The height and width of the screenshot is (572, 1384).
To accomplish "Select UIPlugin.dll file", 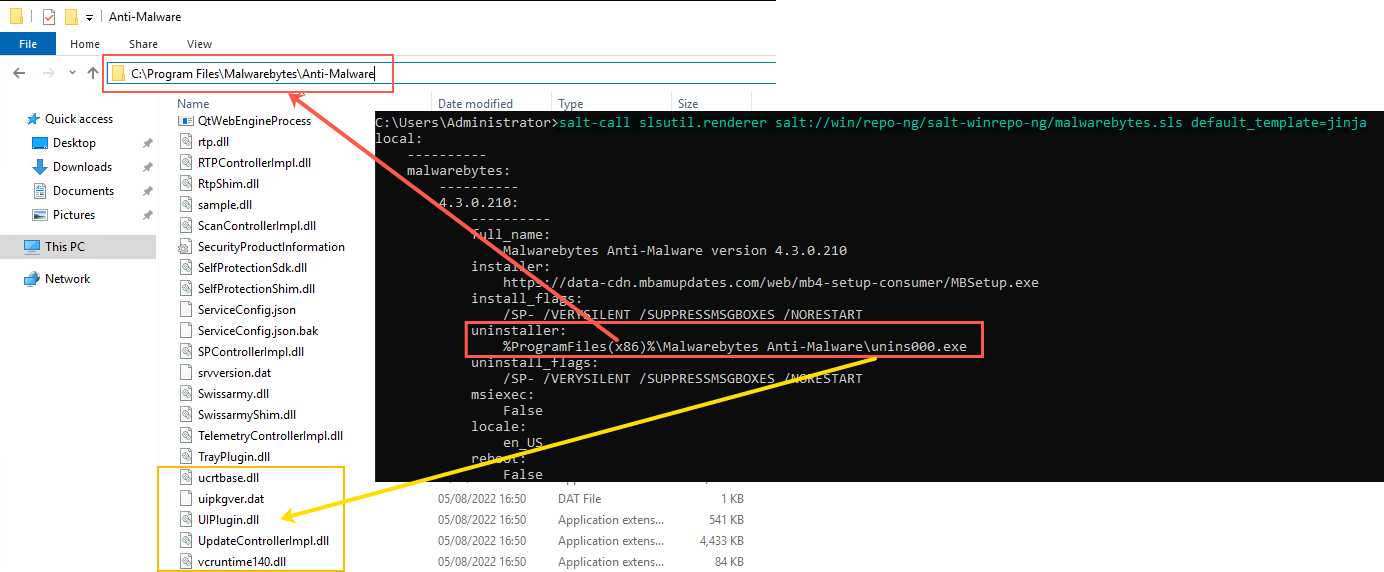I will pos(228,520).
